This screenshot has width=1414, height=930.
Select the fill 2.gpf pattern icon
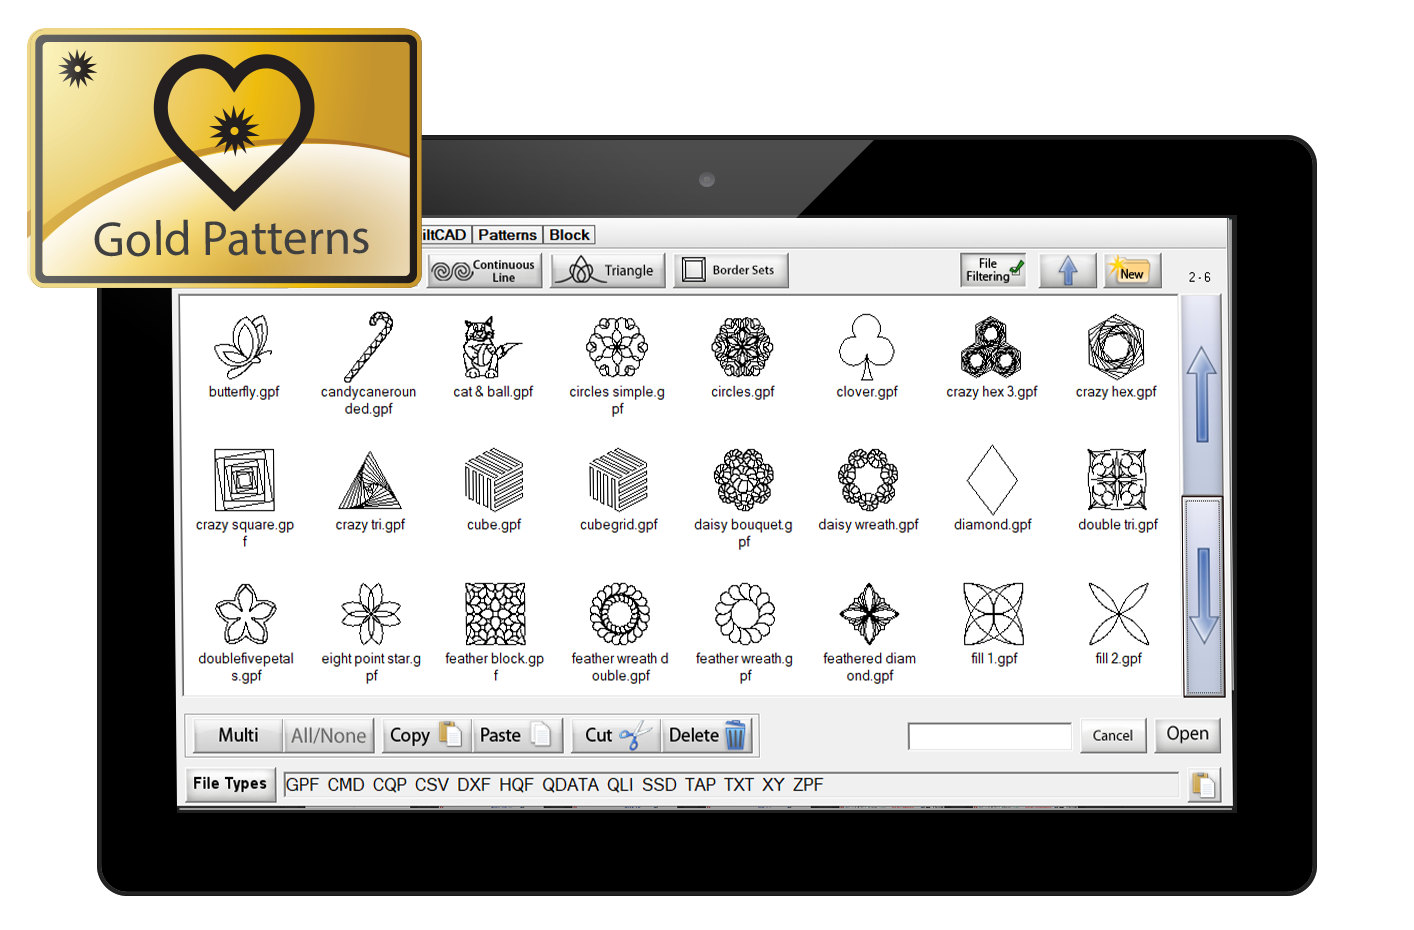pos(1118,614)
